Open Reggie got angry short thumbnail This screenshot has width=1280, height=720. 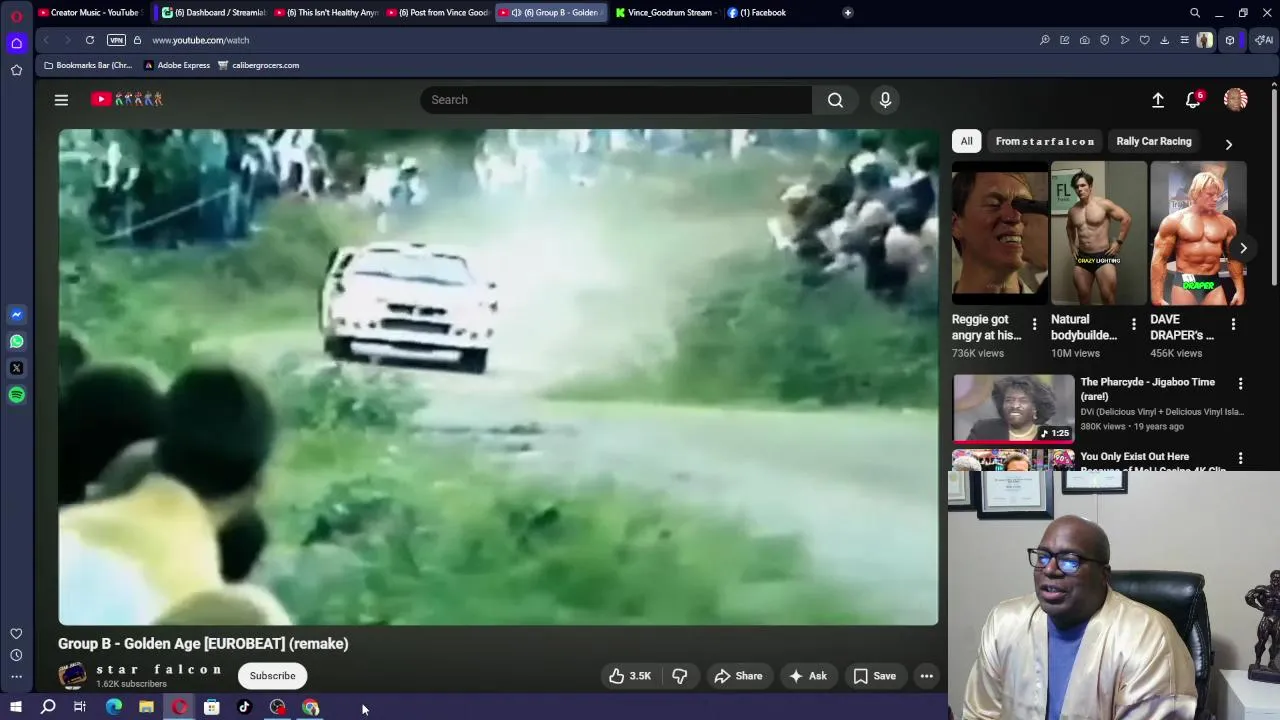click(x=999, y=233)
